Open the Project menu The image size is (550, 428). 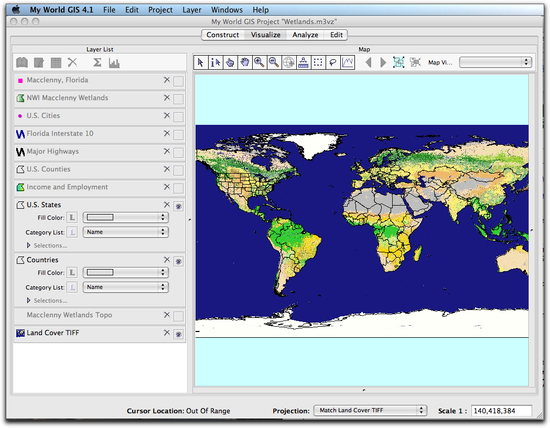(x=160, y=10)
